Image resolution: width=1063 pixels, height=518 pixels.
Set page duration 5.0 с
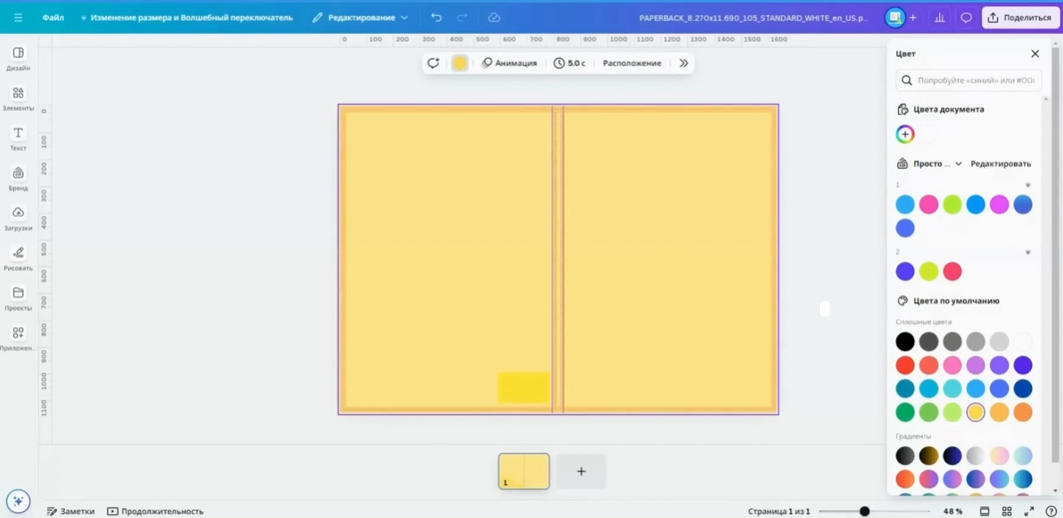(x=570, y=63)
